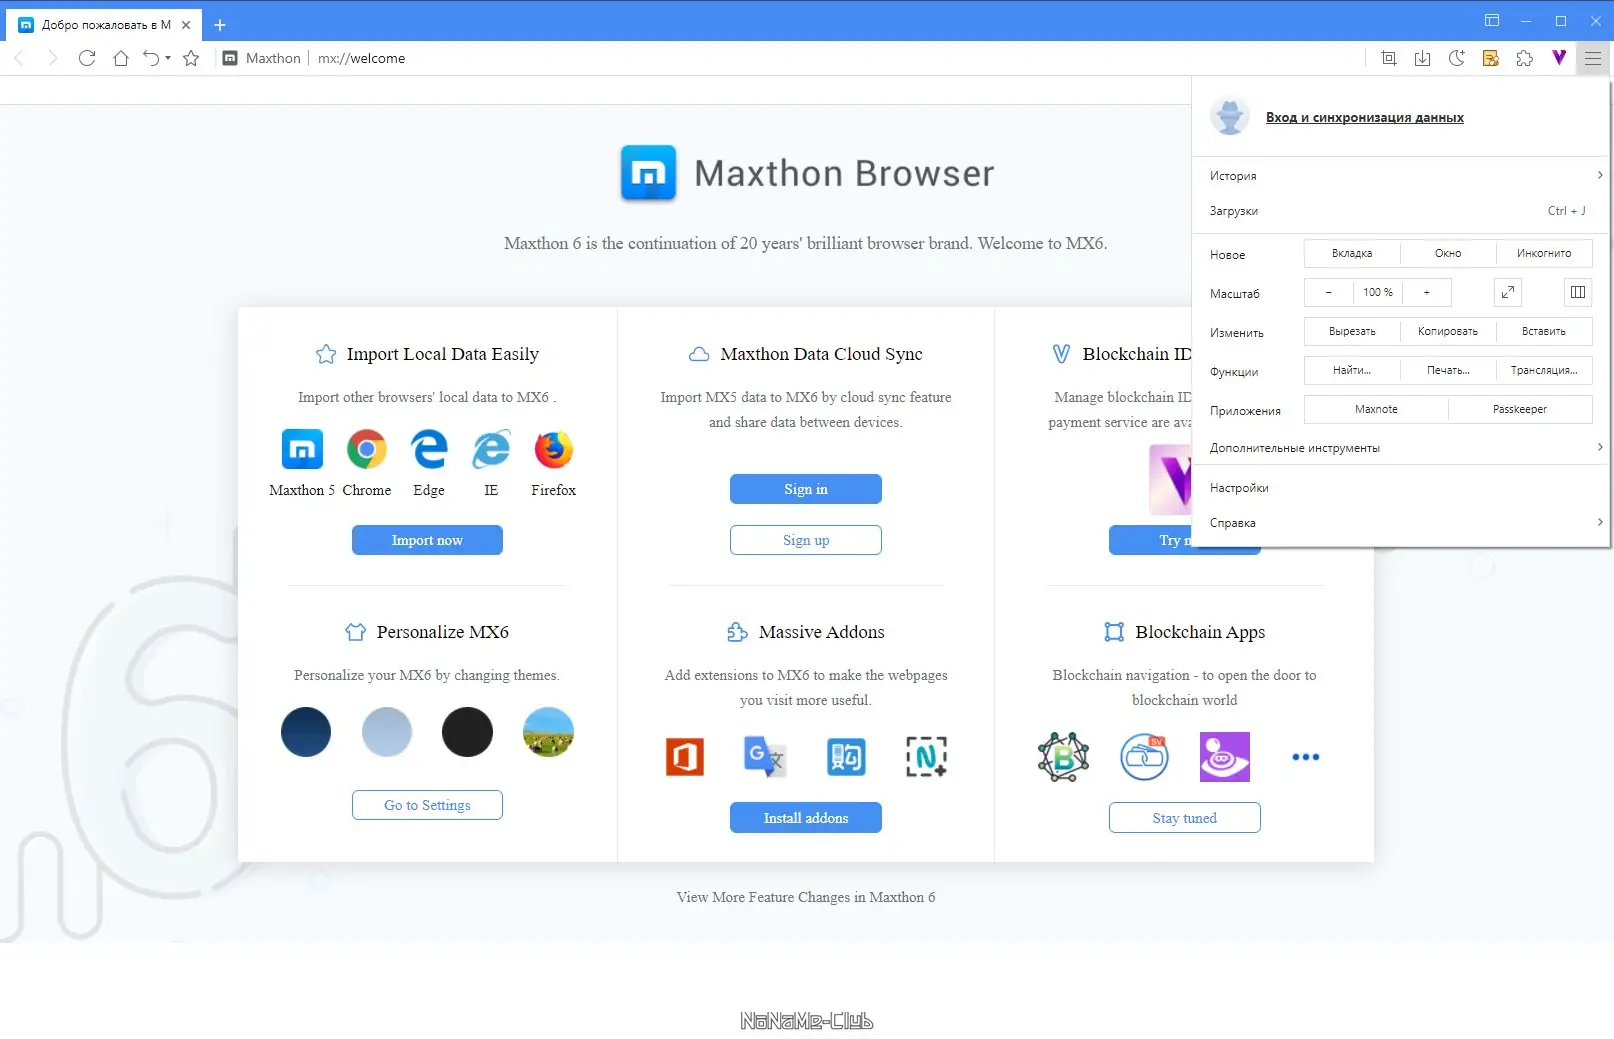Click the Sign up button

pos(806,540)
